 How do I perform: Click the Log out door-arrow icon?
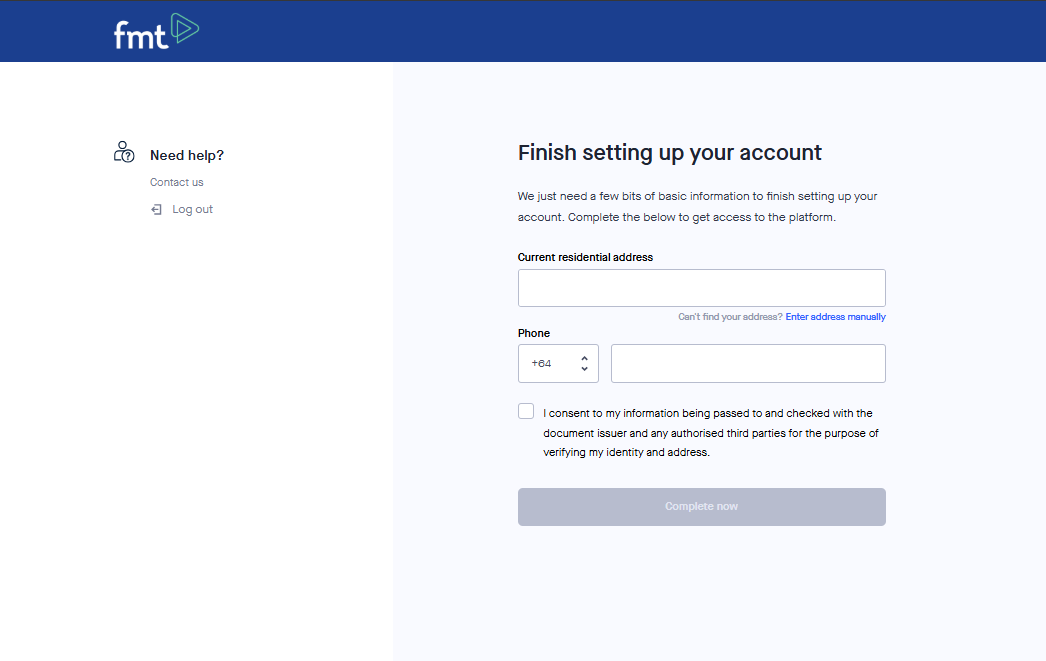click(x=156, y=210)
